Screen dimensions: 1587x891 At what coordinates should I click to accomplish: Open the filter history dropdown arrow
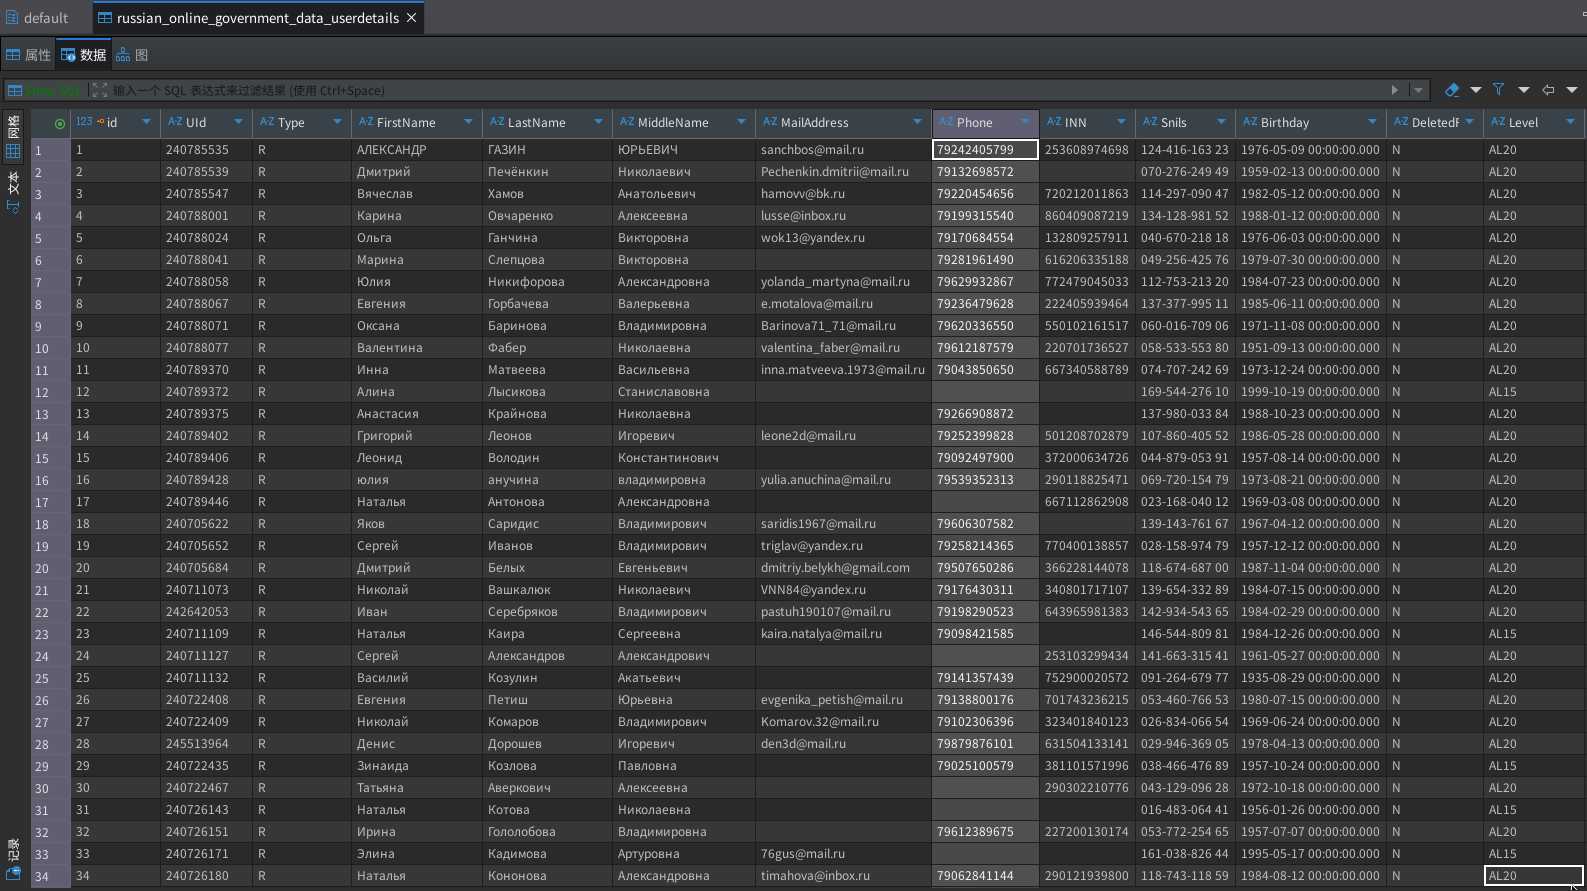point(1572,90)
